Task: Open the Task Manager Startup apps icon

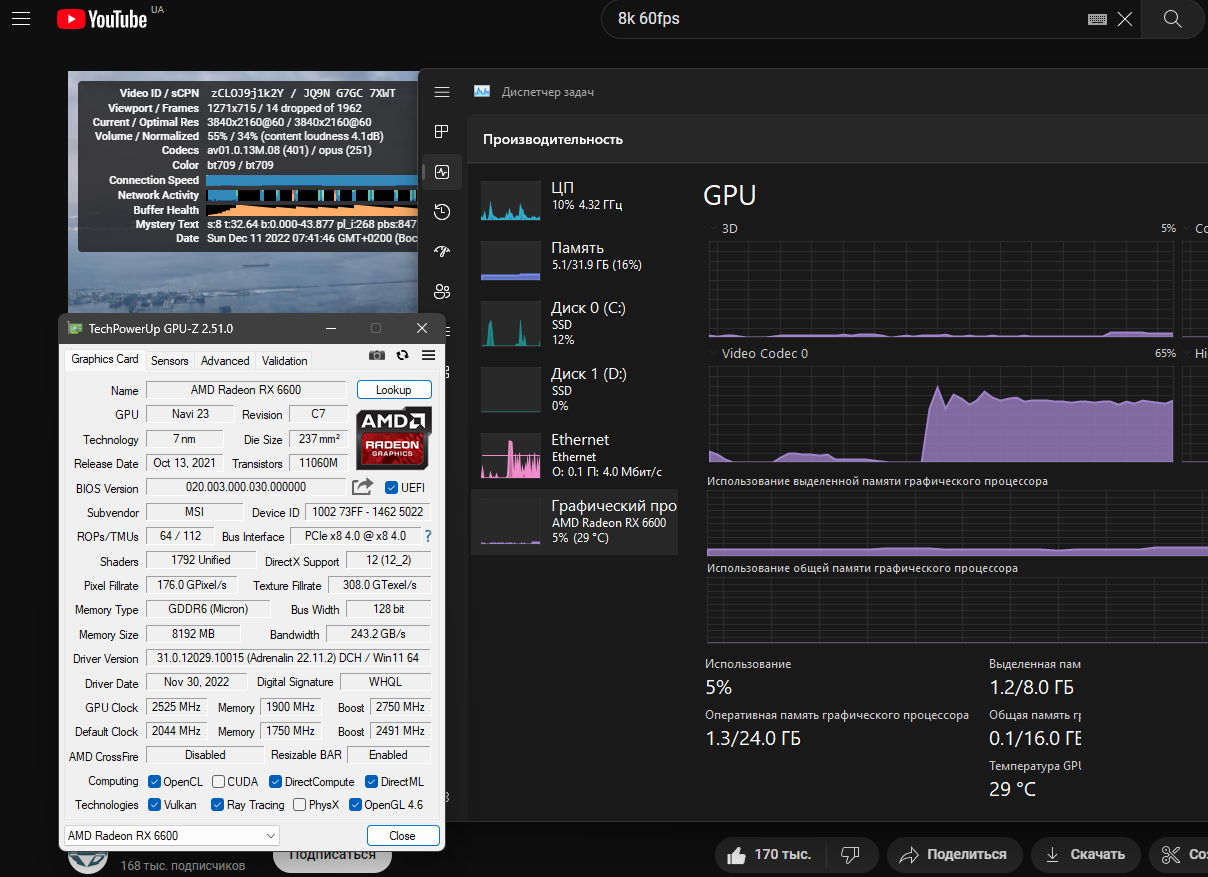Action: click(442, 252)
